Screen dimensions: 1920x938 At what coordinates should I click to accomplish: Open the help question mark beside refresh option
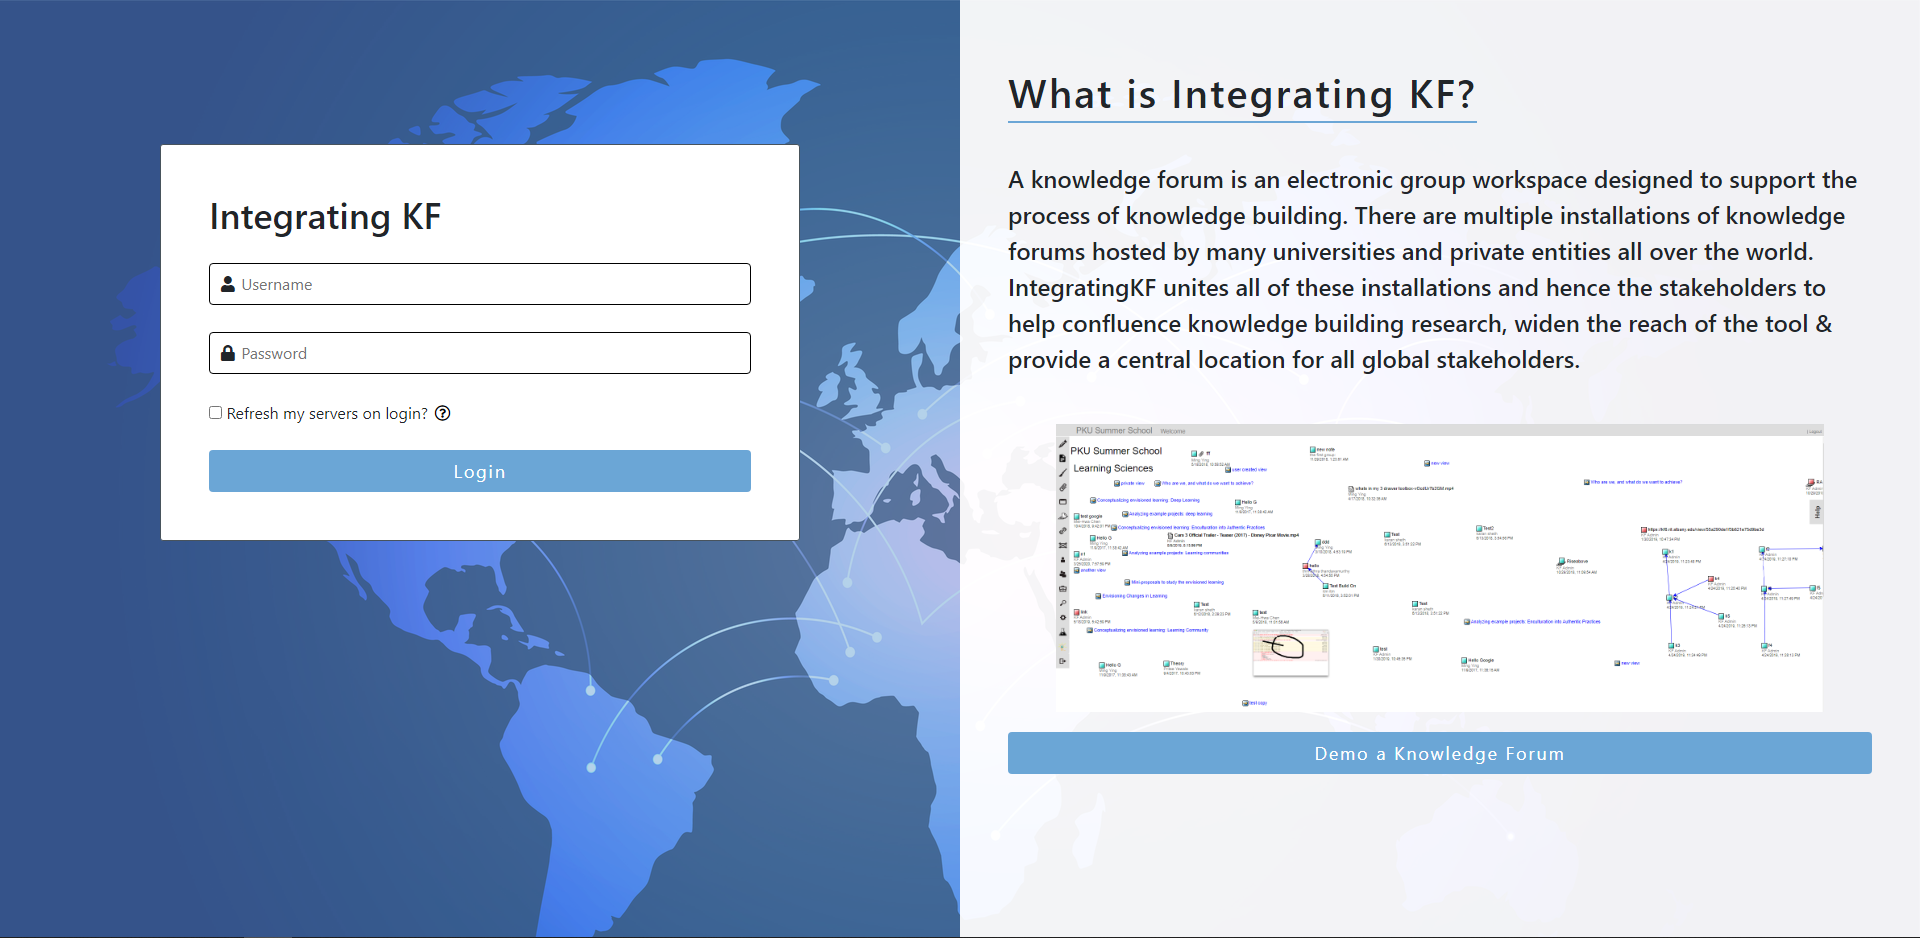(443, 413)
